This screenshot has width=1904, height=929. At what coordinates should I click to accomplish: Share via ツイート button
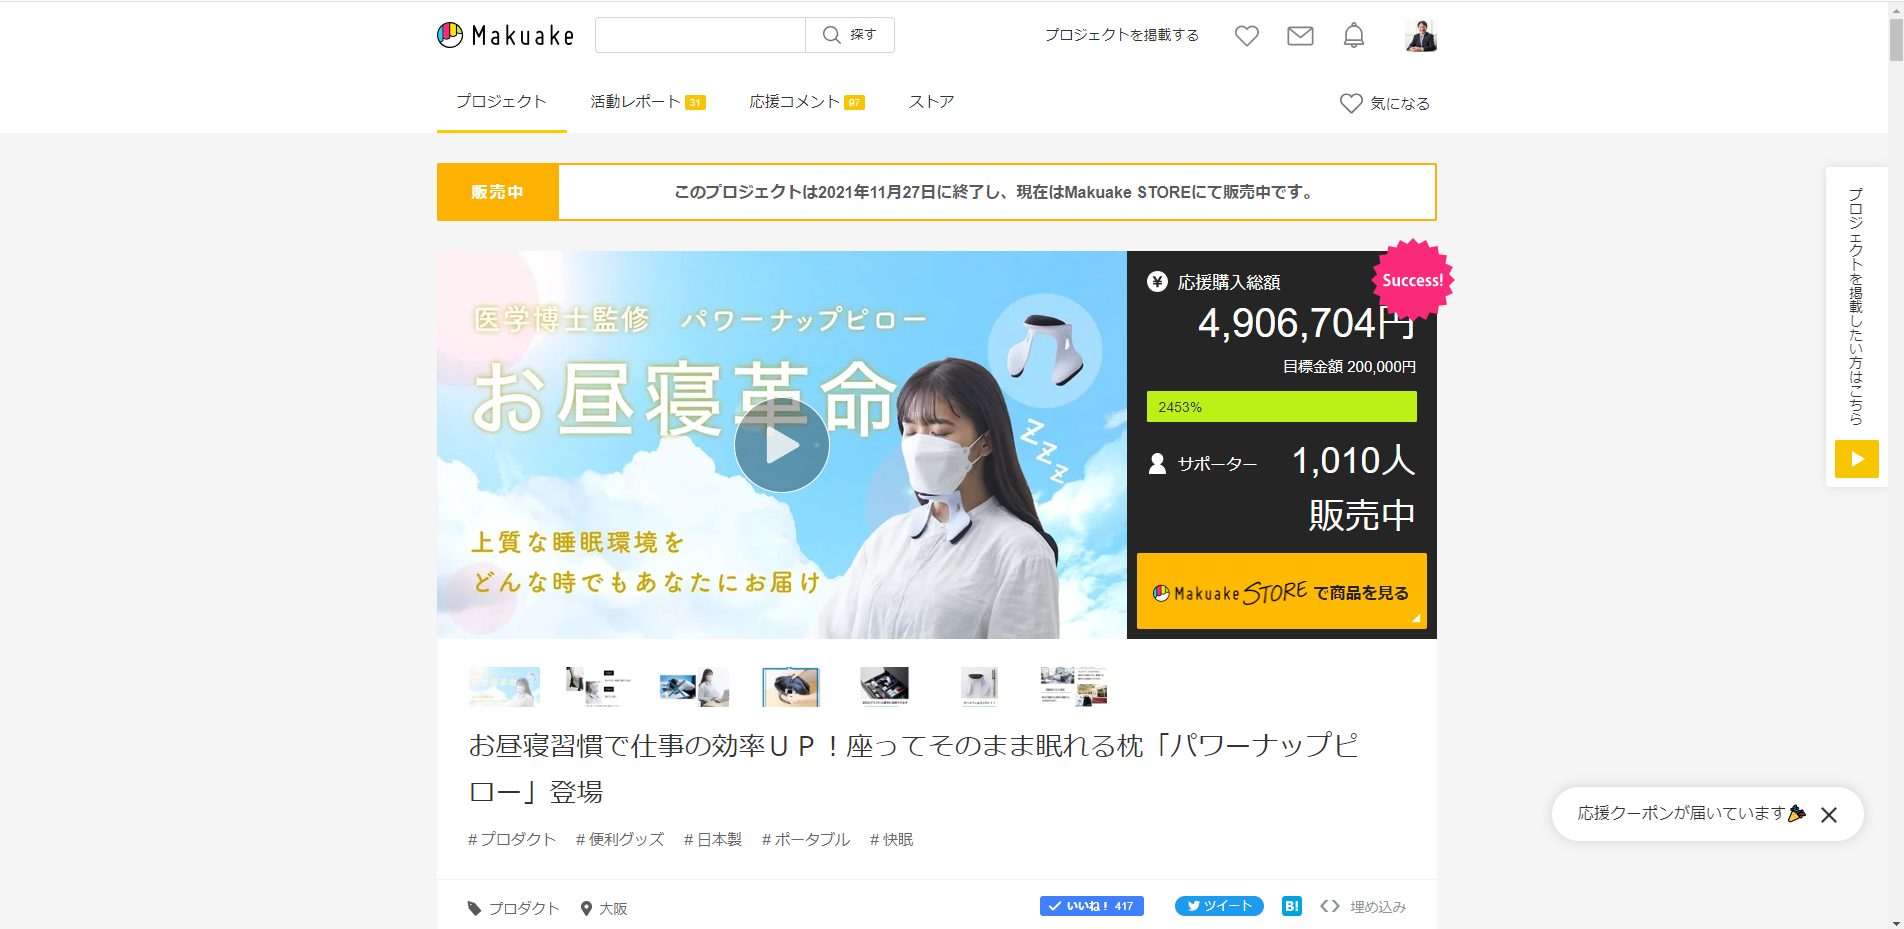[1219, 906]
